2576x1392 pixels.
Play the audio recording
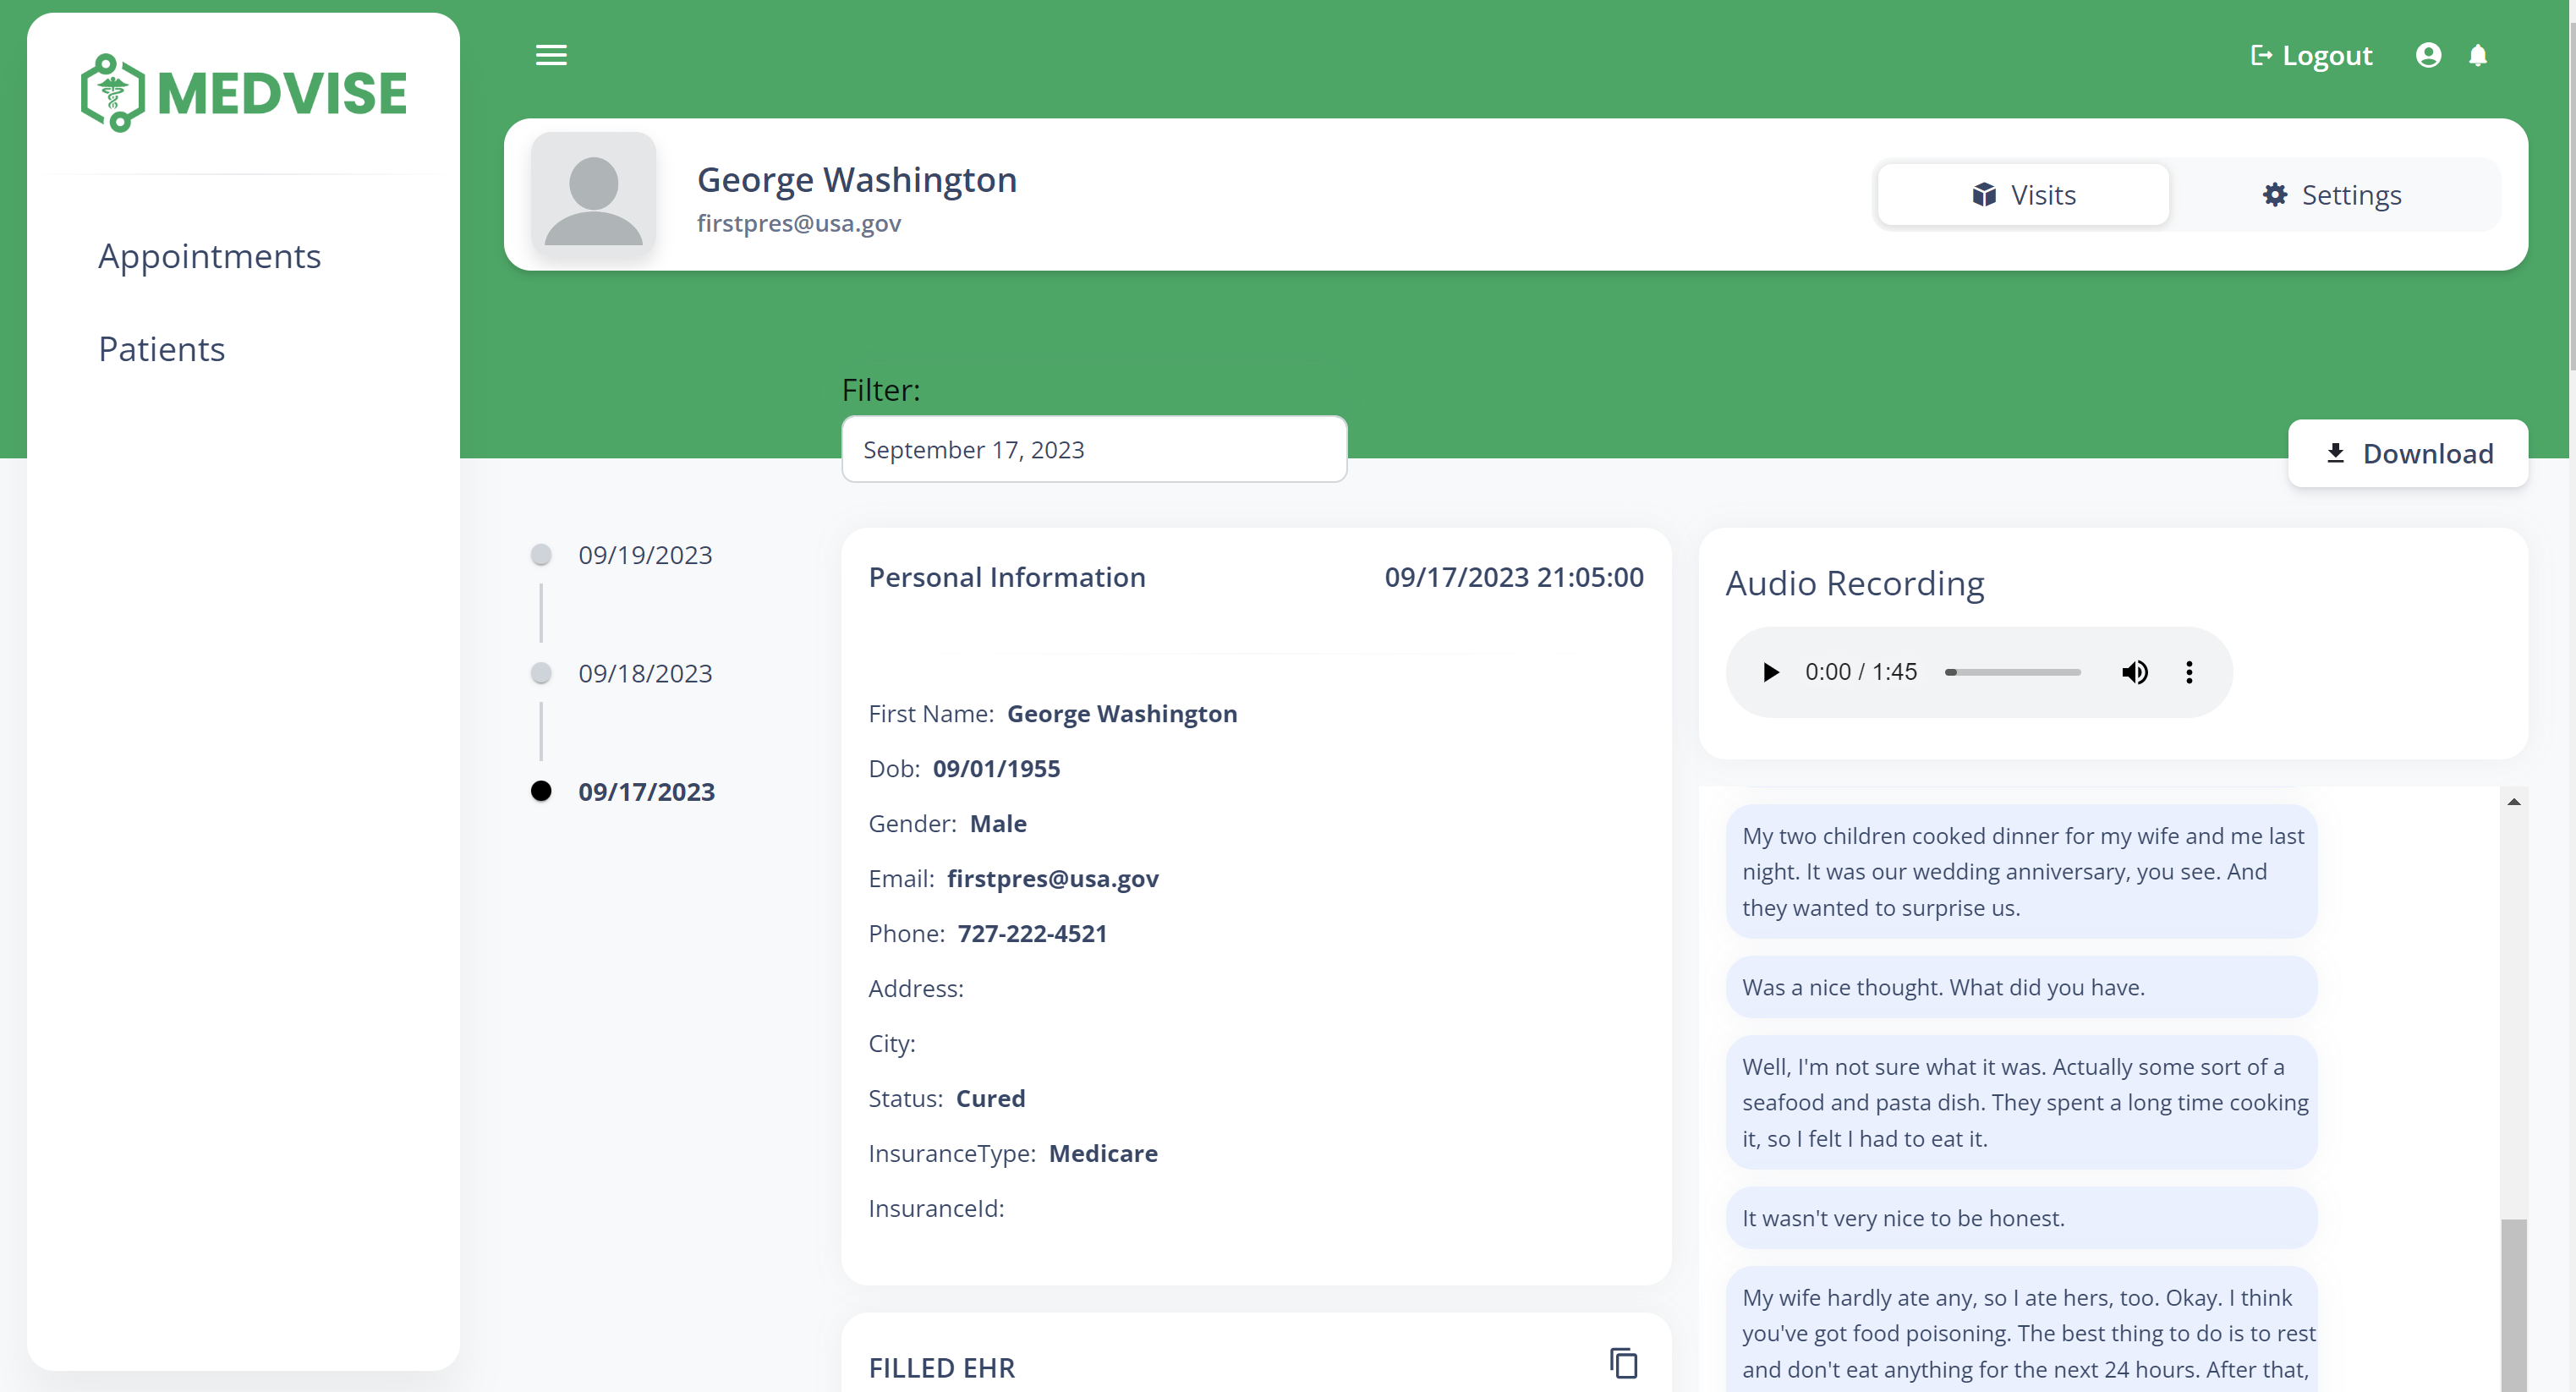point(1770,672)
